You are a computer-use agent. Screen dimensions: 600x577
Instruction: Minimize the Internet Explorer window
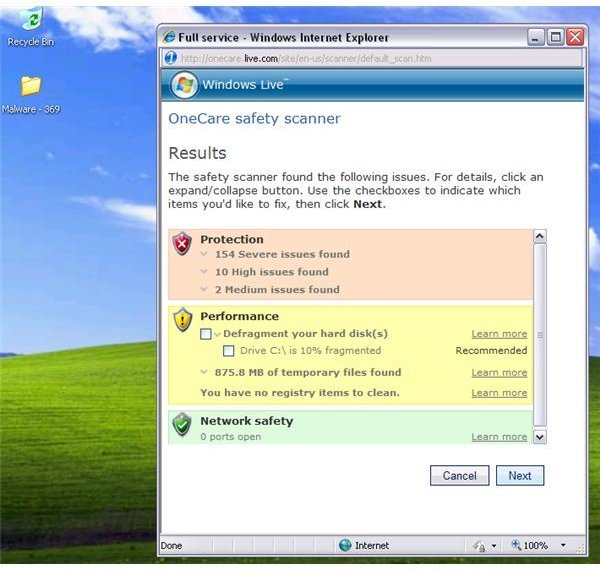coord(536,37)
